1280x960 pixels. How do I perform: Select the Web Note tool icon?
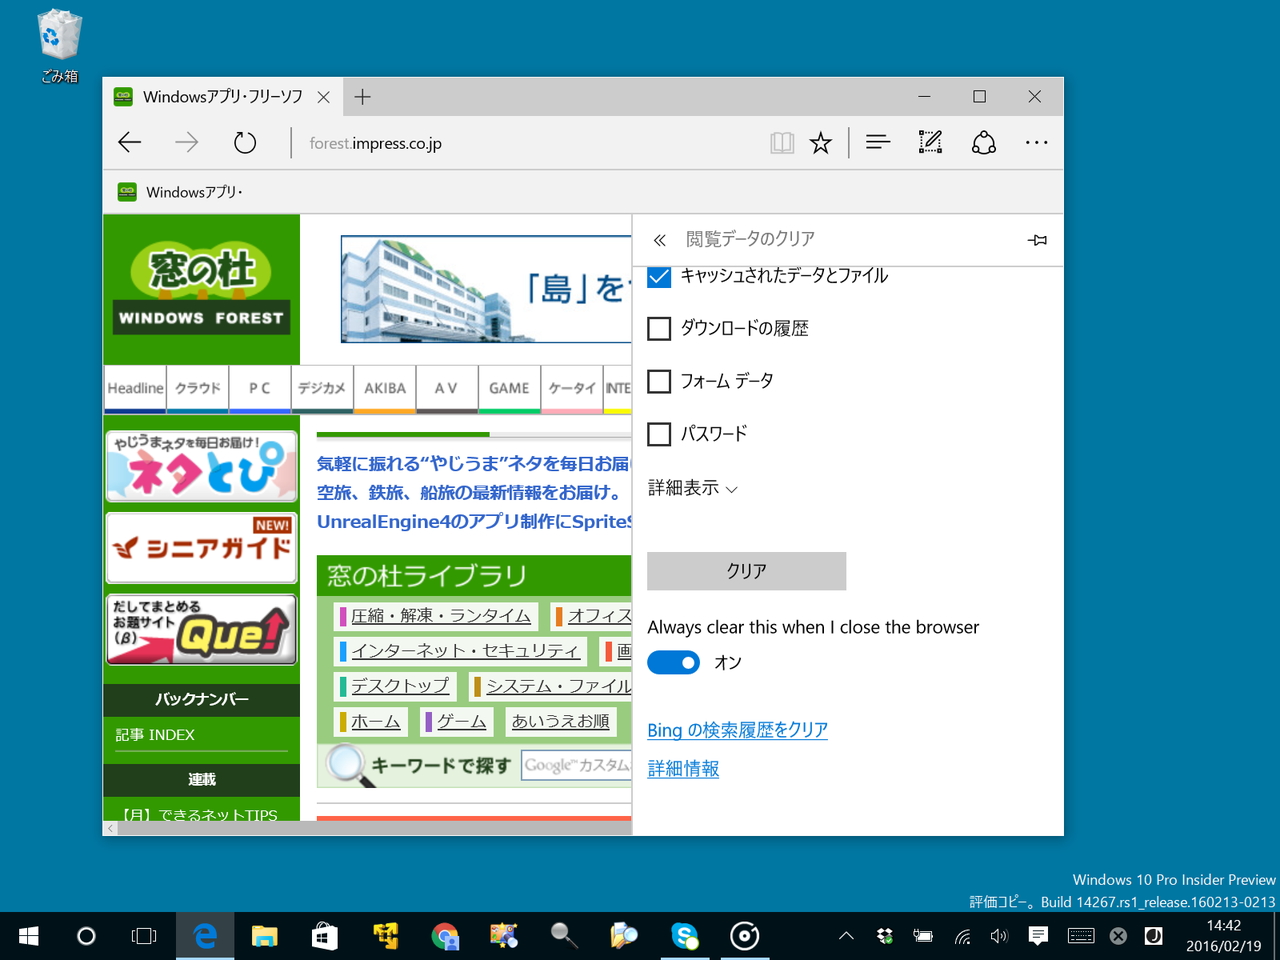pyautogui.click(x=930, y=142)
